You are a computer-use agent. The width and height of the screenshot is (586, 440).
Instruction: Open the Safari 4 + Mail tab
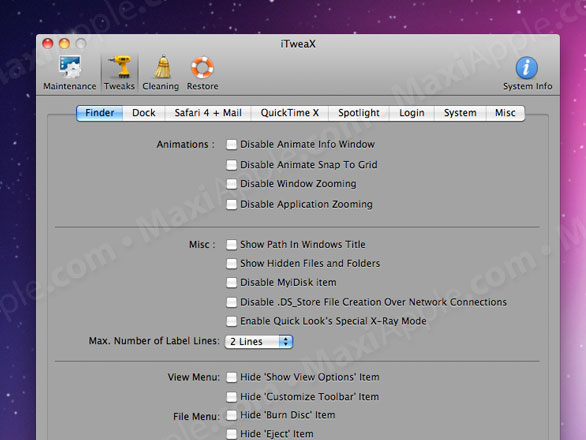(x=208, y=113)
